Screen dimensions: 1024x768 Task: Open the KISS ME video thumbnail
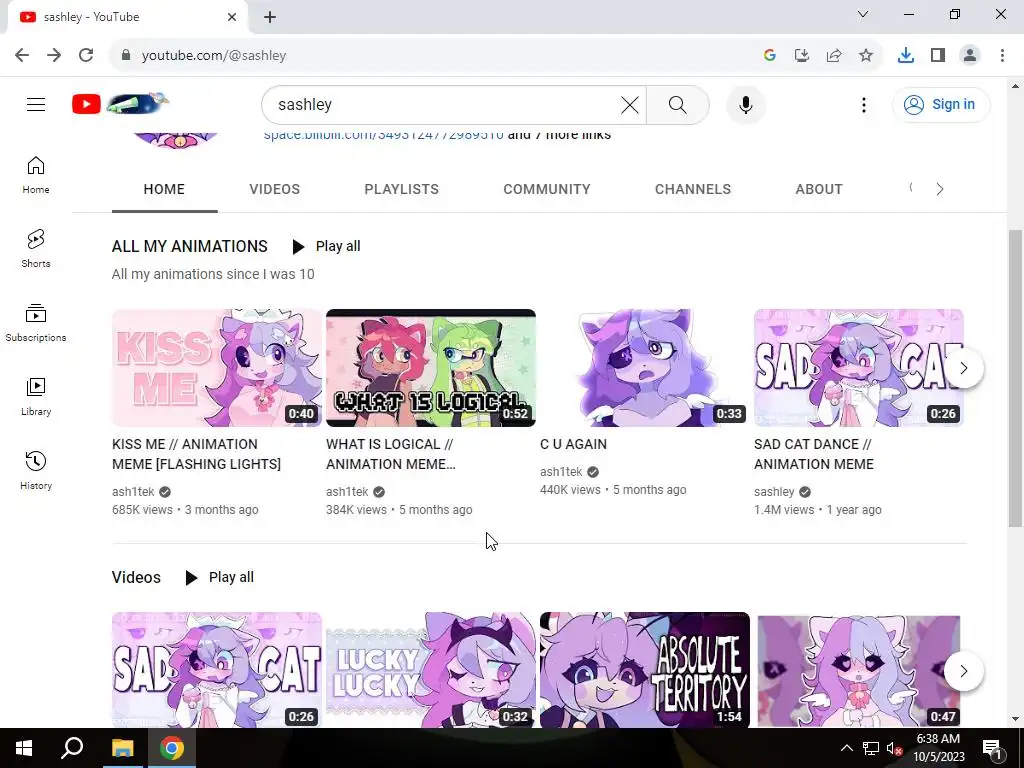click(x=216, y=368)
